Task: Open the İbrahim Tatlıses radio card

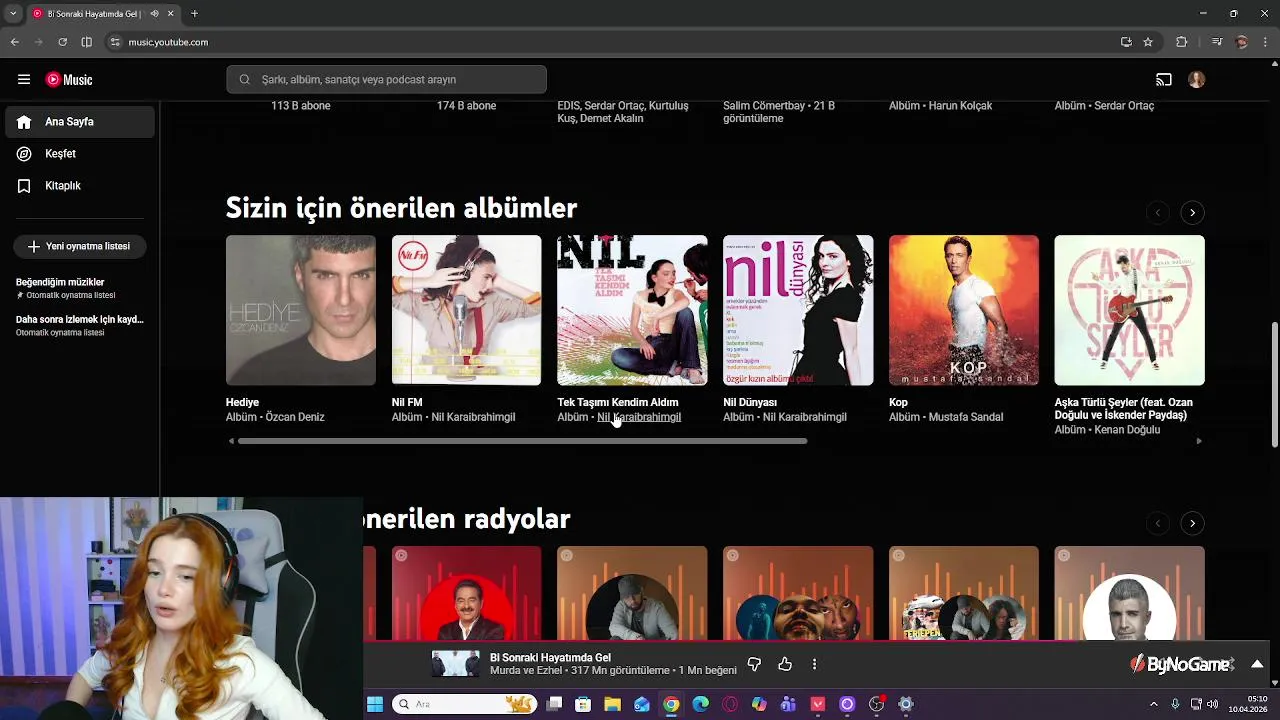Action: pyautogui.click(x=466, y=593)
